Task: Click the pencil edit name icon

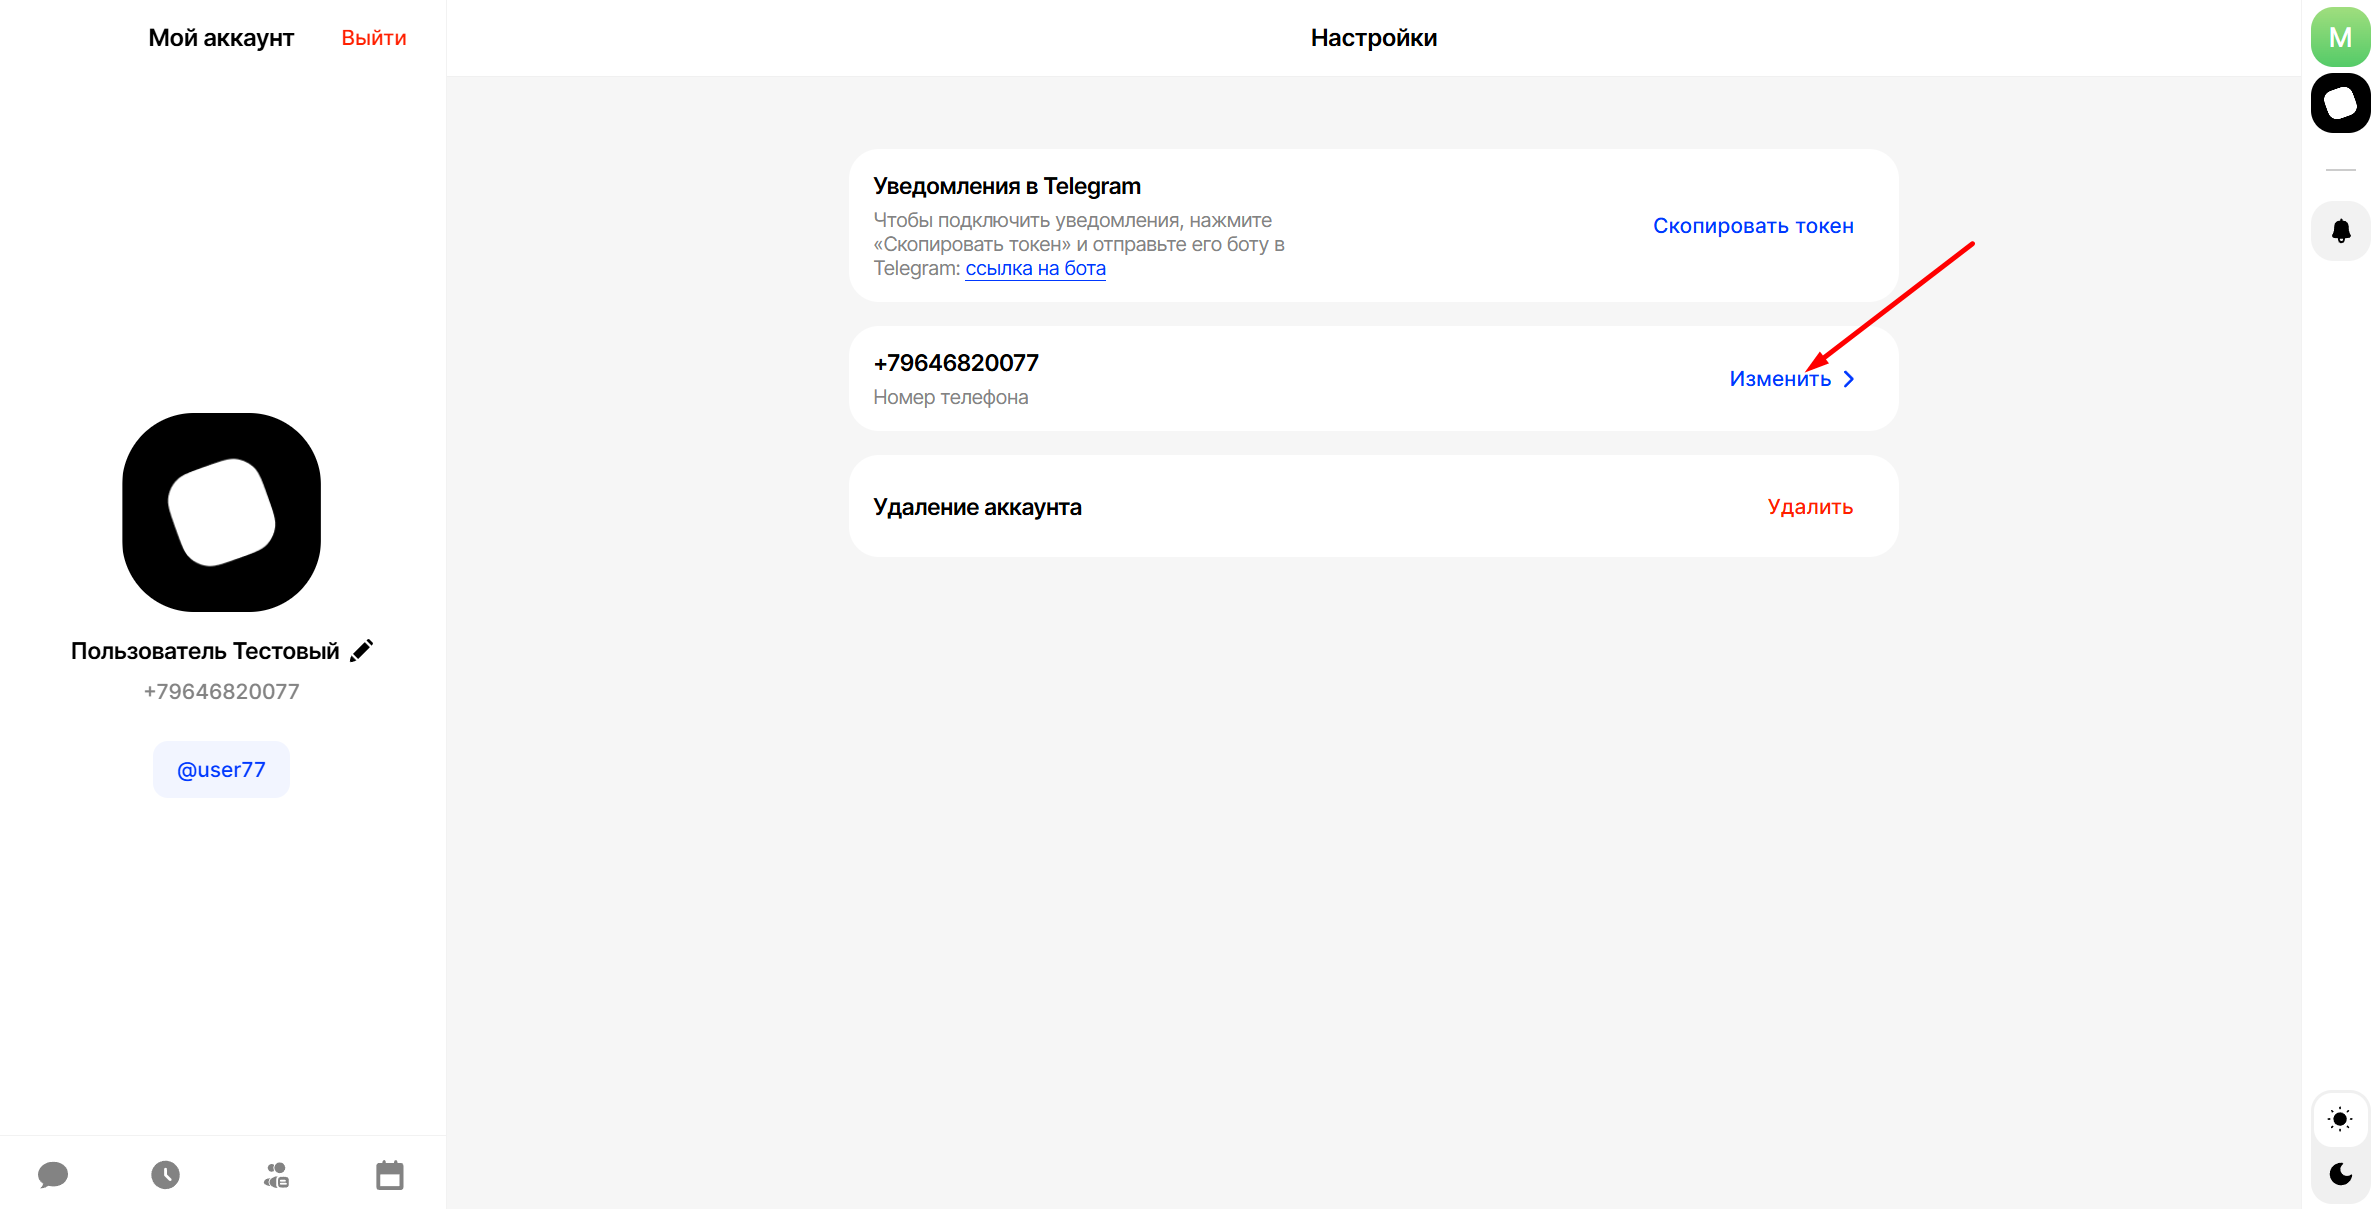Action: coord(362,650)
